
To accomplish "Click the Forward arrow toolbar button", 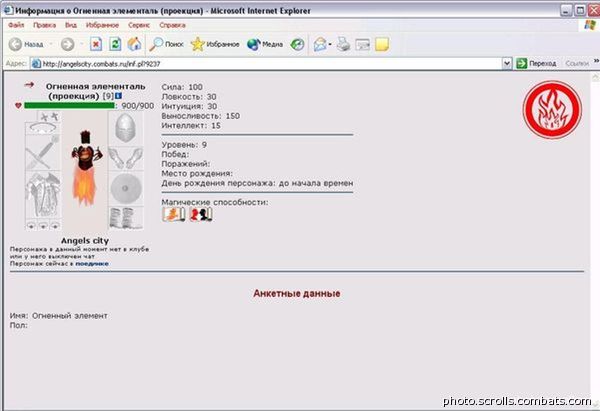I will [67, 44].
